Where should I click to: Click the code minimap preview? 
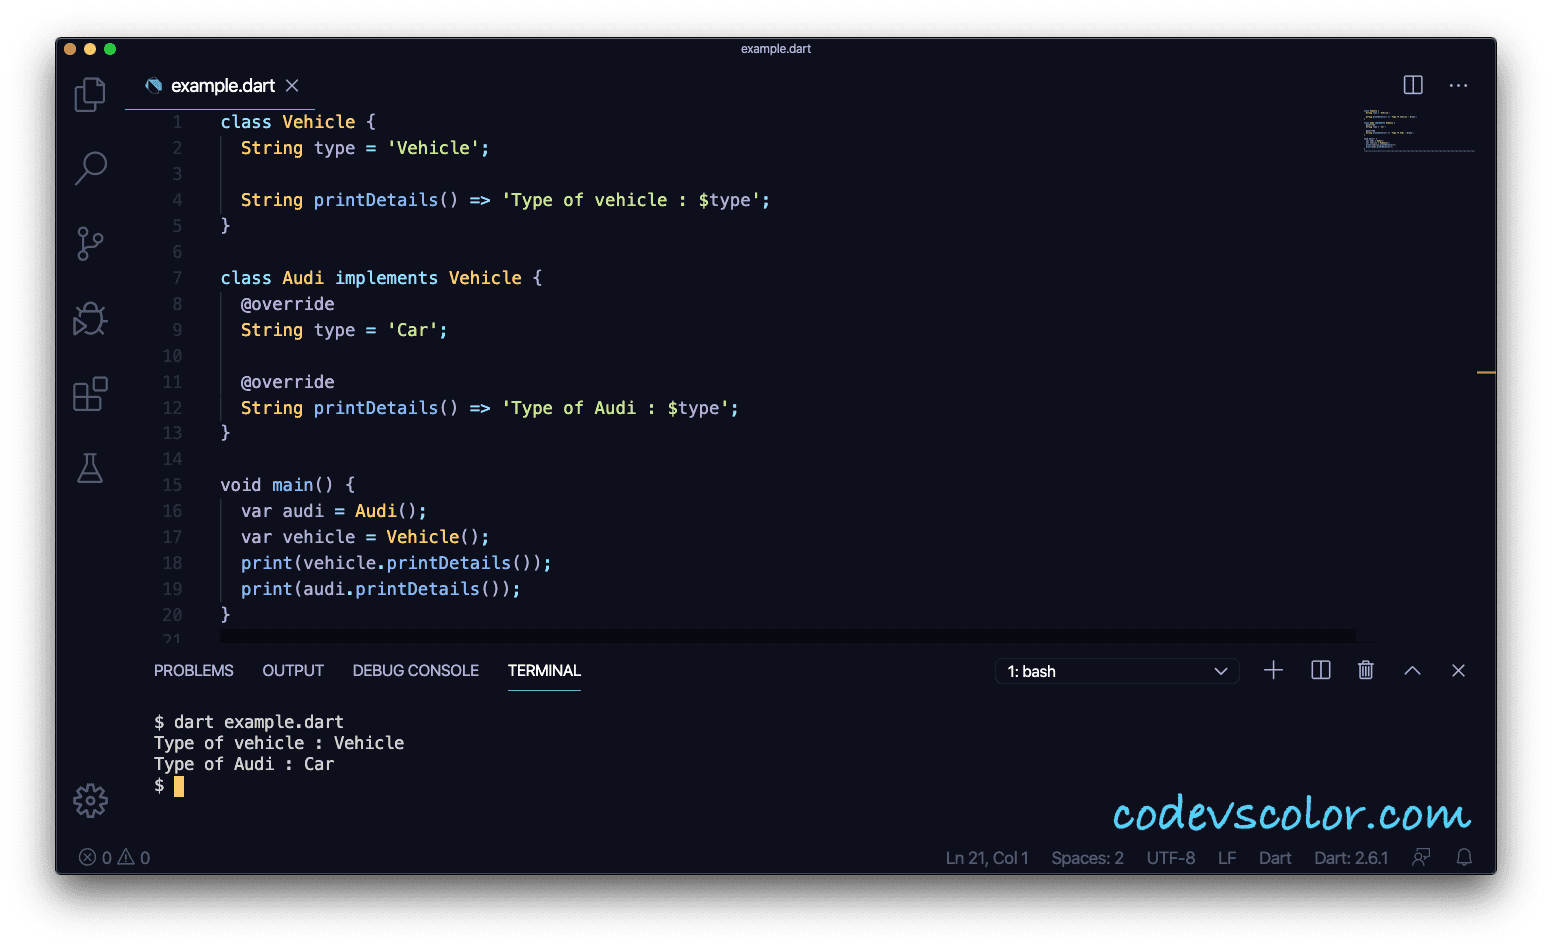pos(1418,130)
